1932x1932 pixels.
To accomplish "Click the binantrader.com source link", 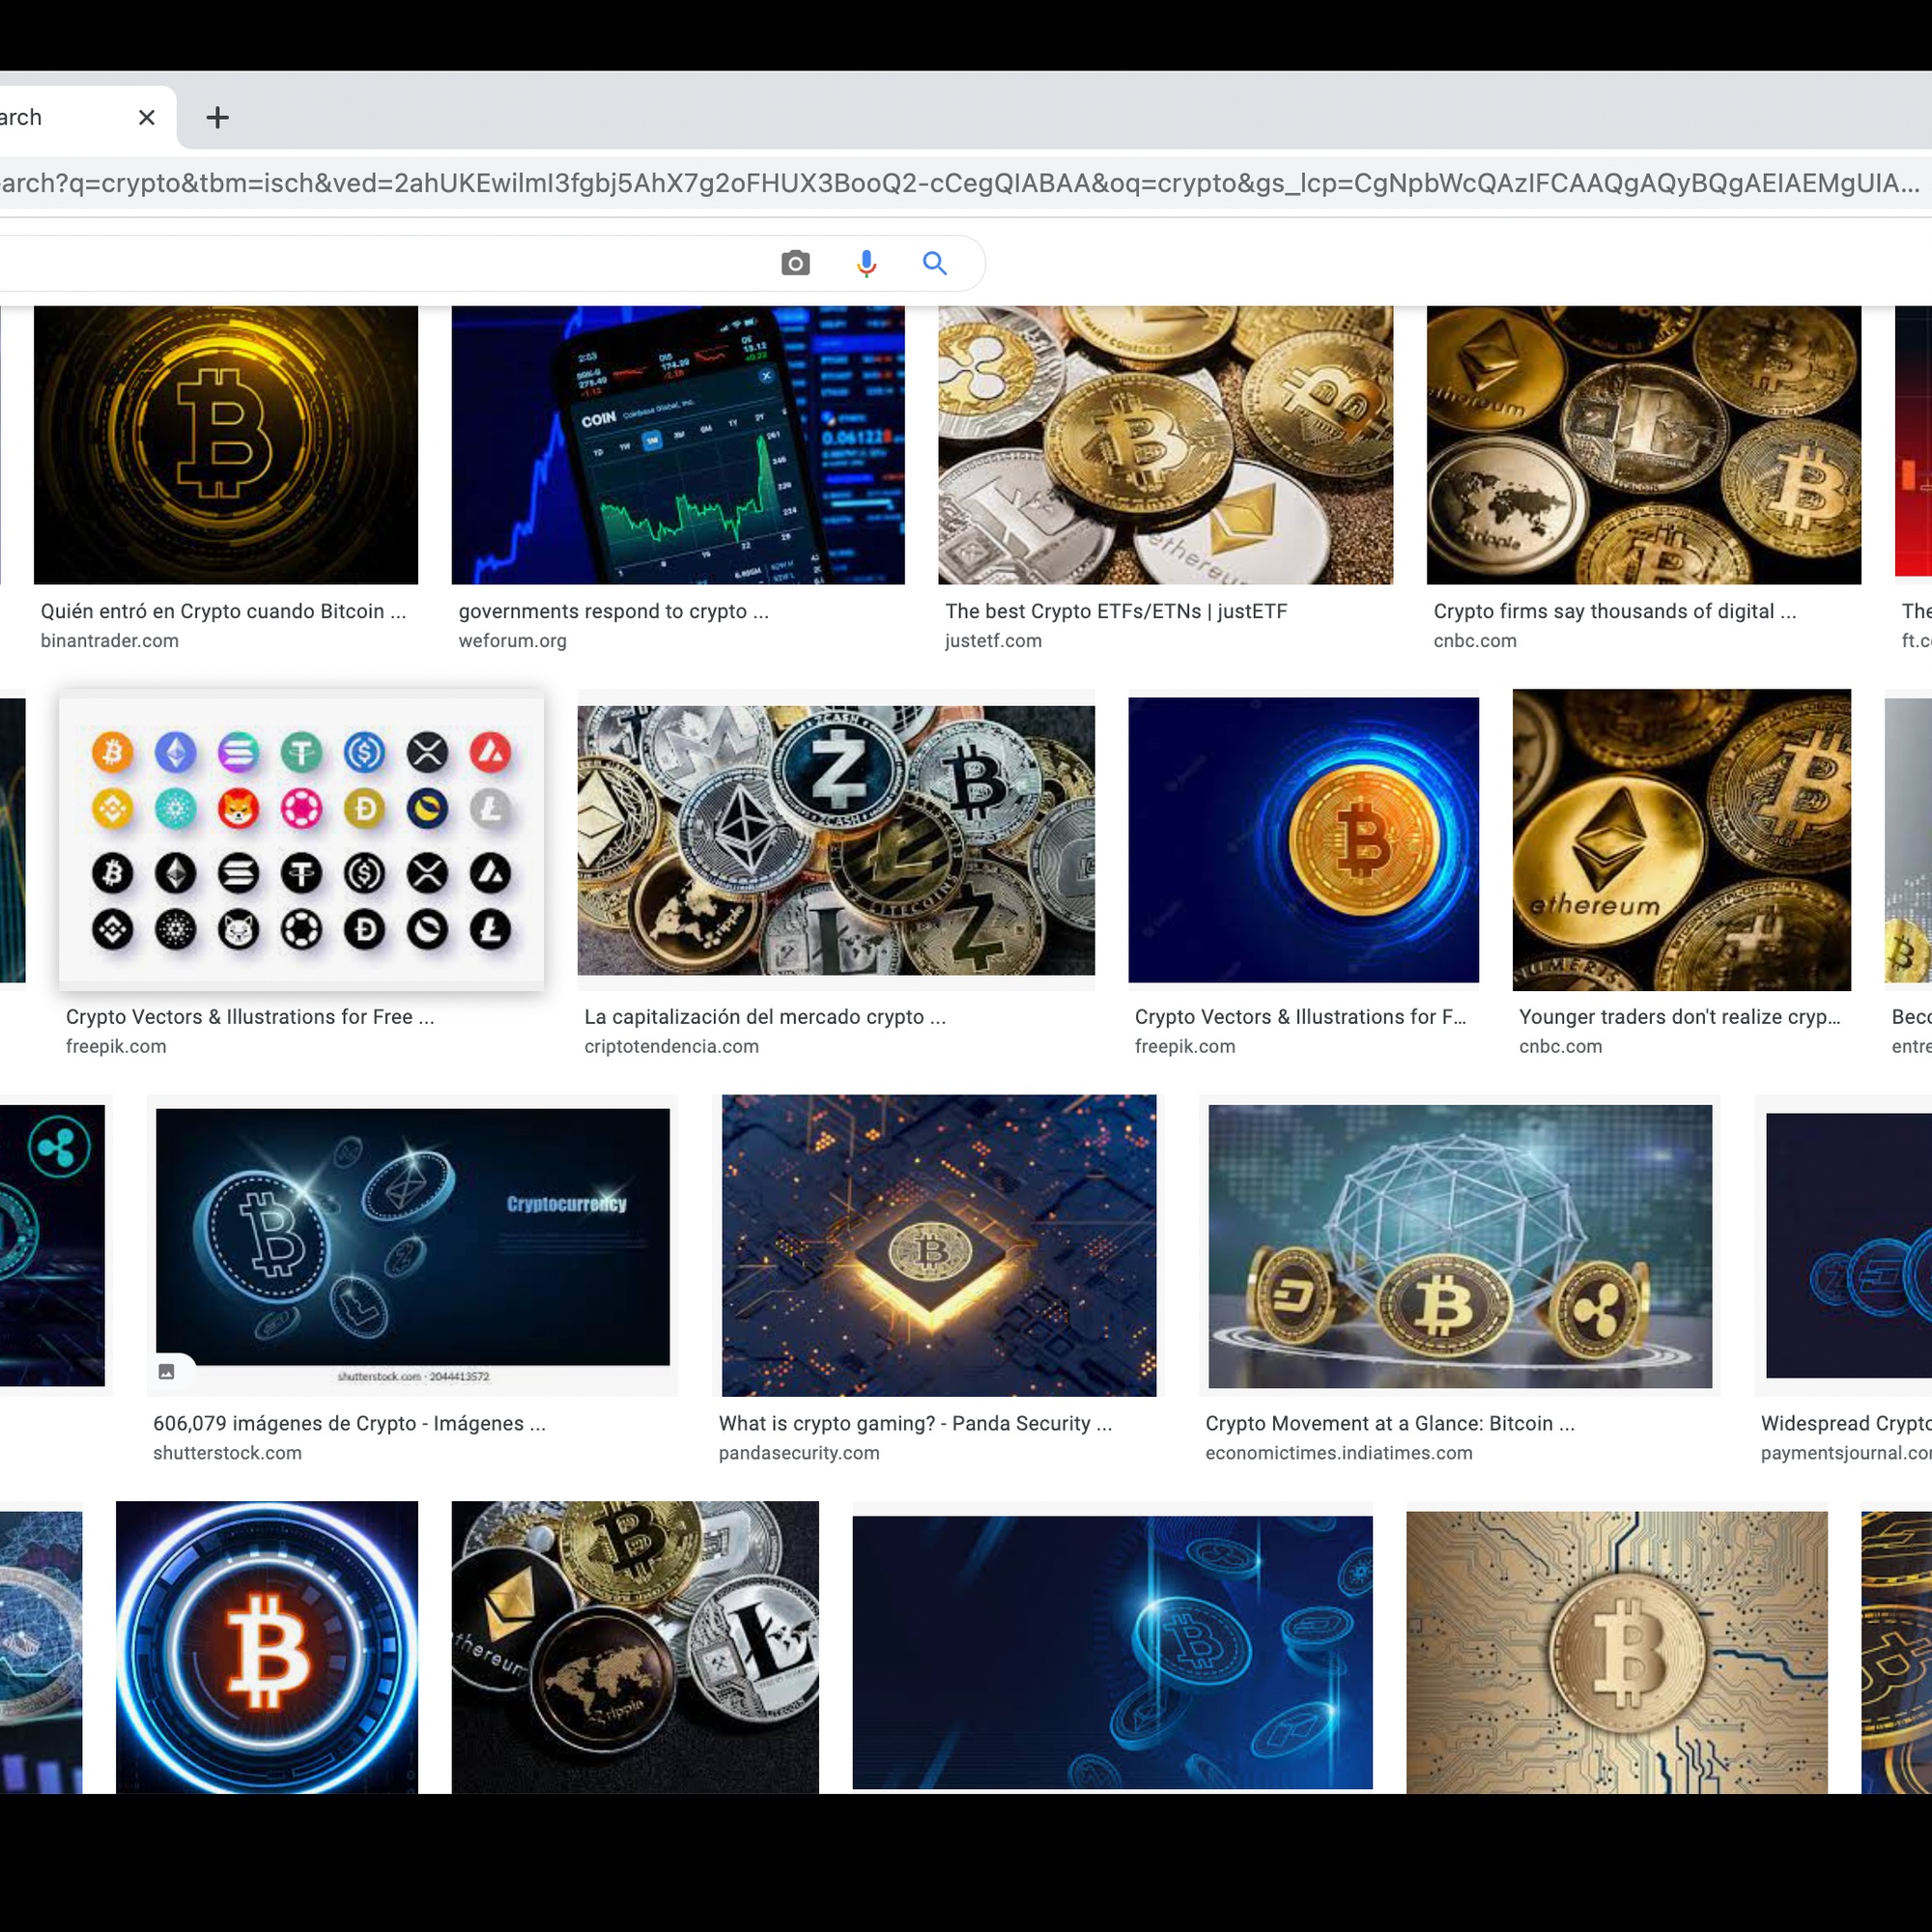I will (110, 641).
